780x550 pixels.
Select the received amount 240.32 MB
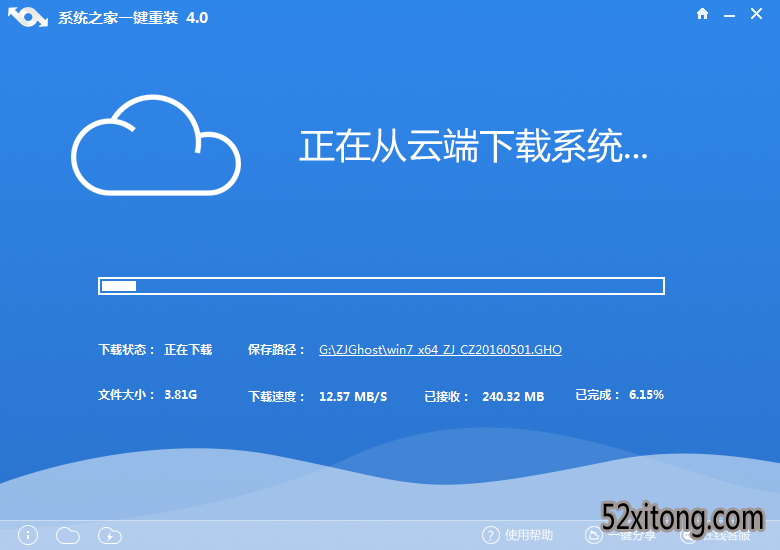(x=513, y=396)
